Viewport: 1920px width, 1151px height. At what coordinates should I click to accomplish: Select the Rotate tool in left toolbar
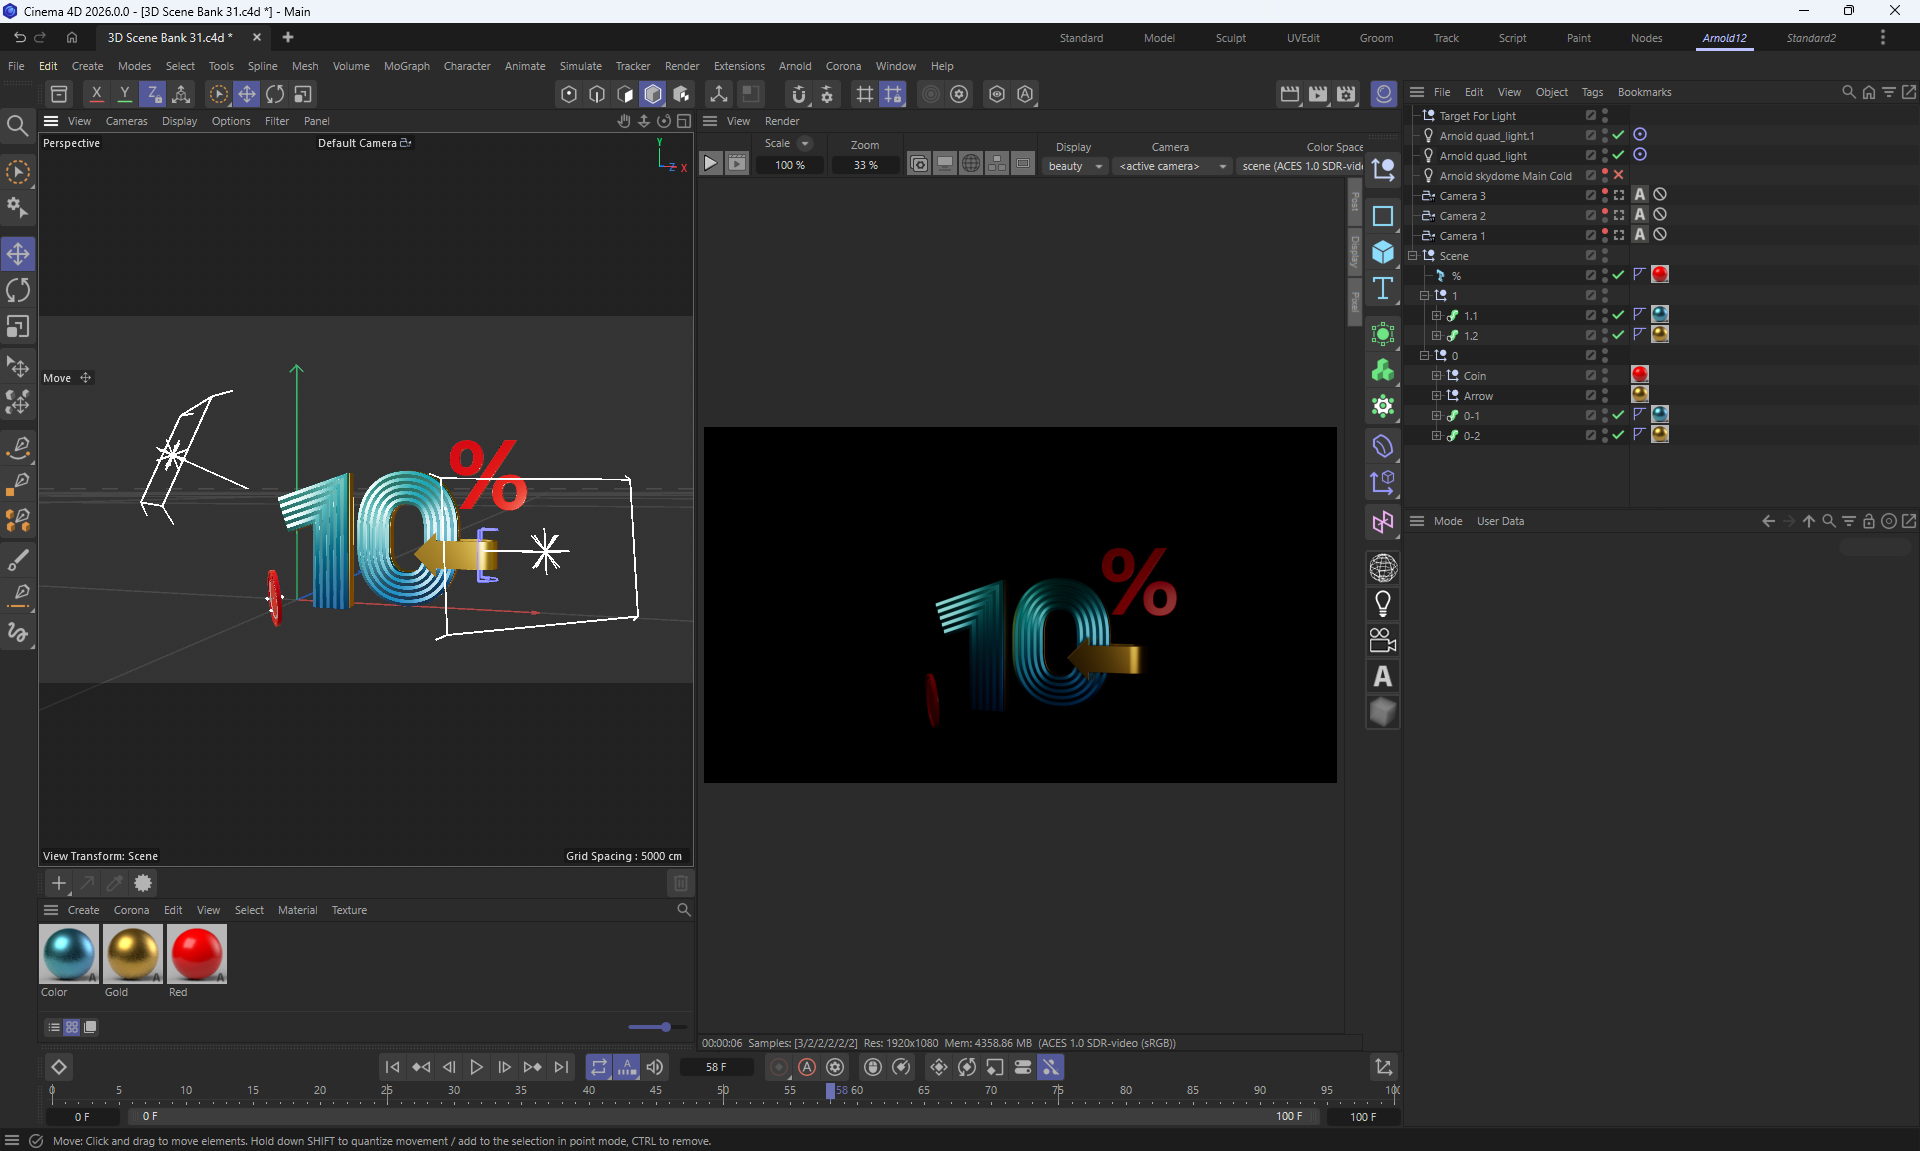18,291
